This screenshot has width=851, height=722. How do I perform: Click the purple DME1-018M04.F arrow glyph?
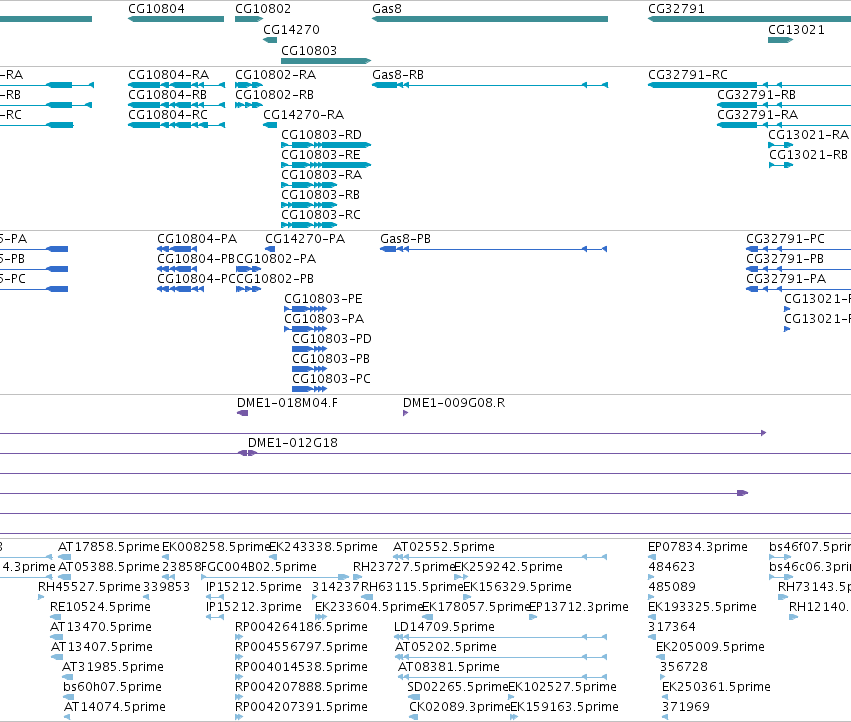pyautogui.click(x=243, y=414)
